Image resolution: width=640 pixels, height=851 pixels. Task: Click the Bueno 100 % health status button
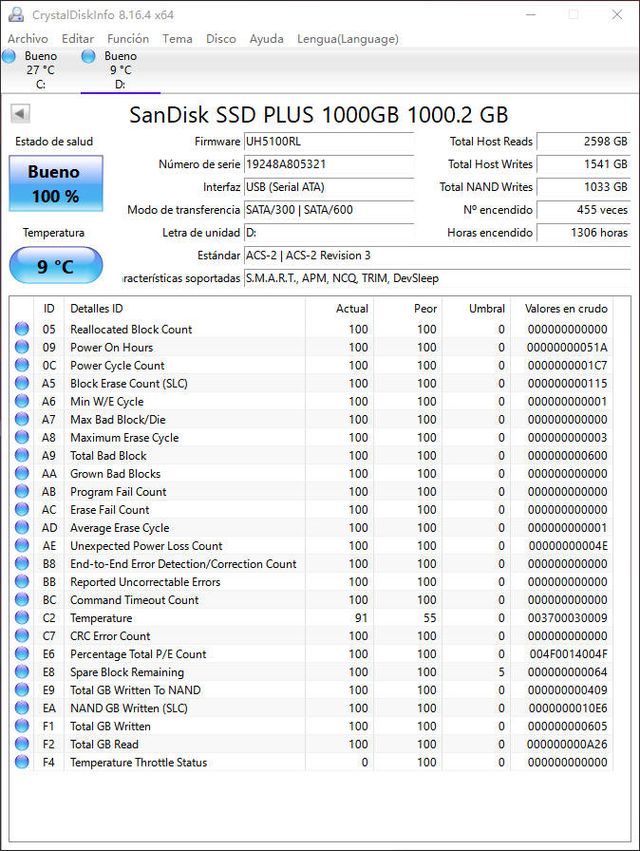(x=54, y=184)
